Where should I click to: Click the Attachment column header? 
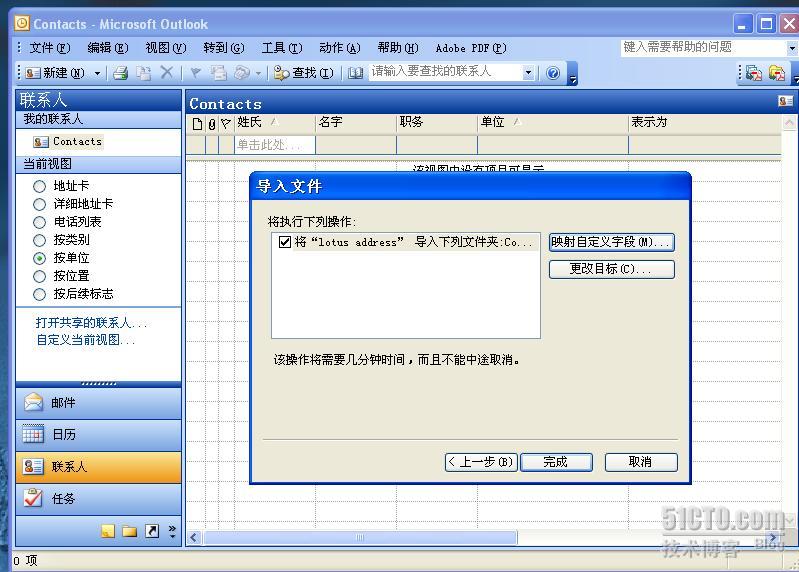pyautogui.click(x=212, y=123)
